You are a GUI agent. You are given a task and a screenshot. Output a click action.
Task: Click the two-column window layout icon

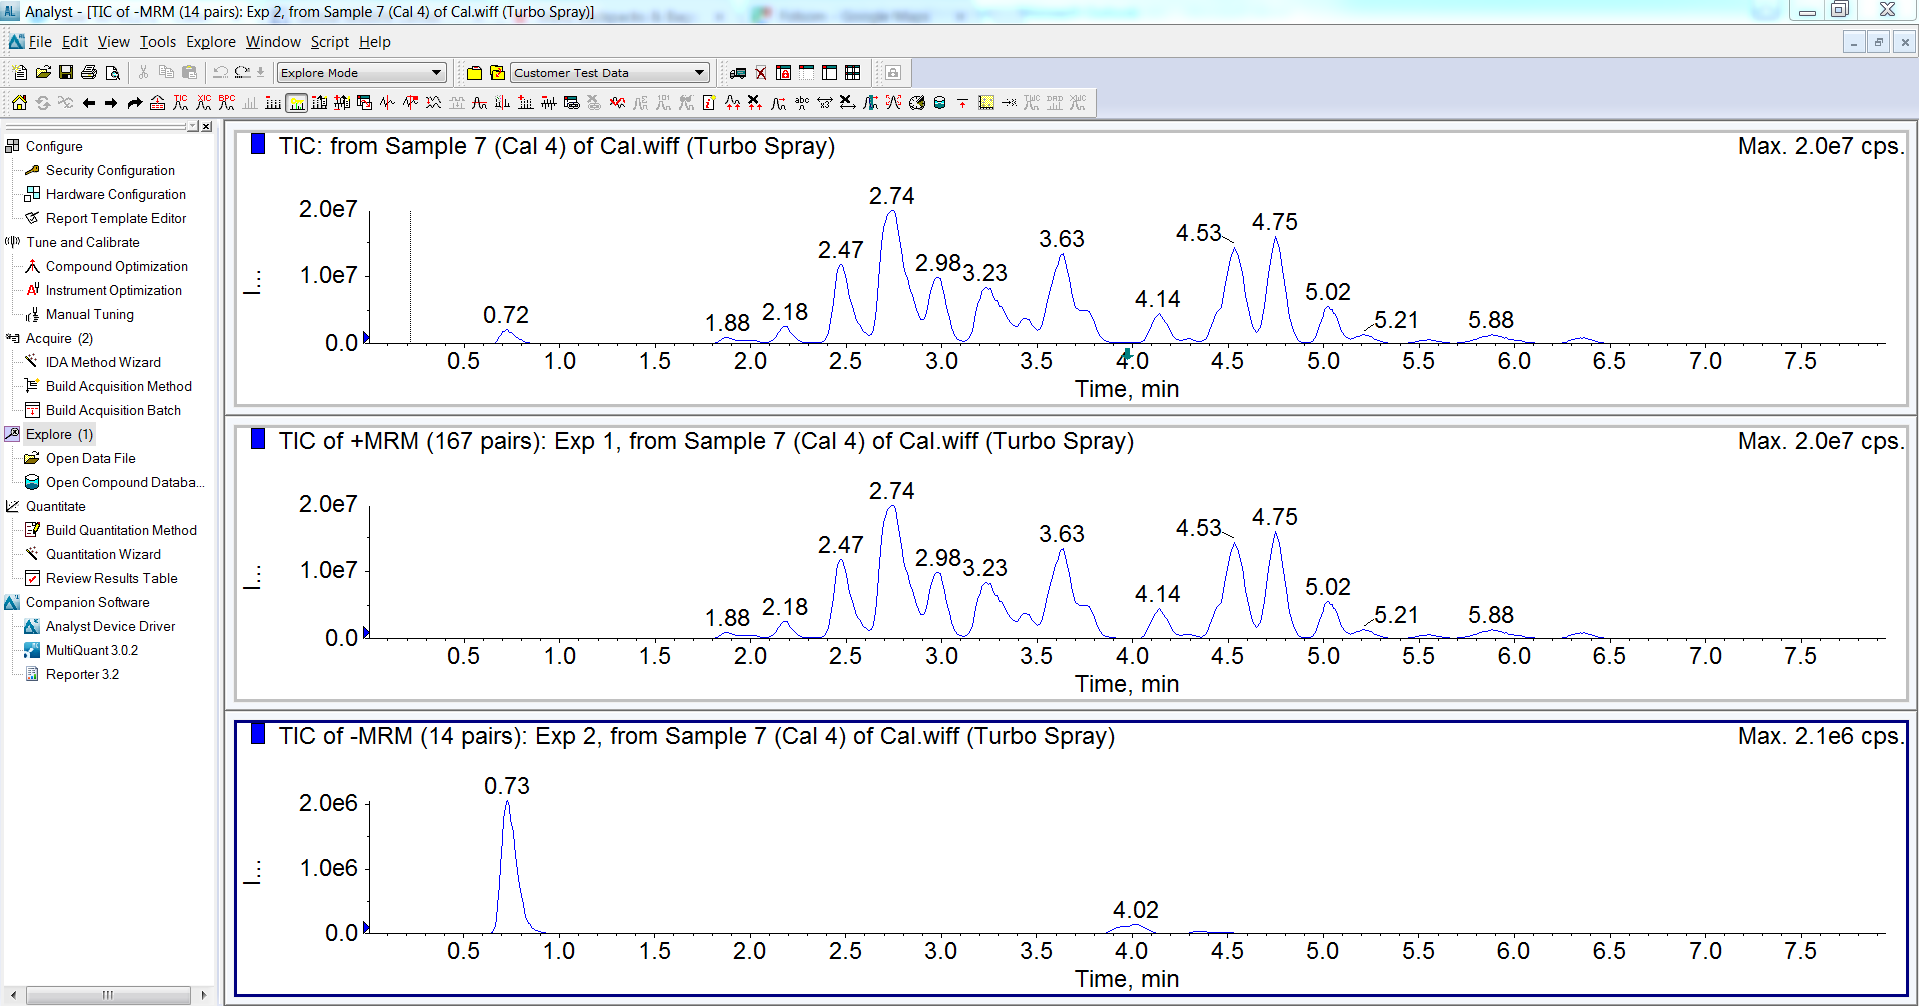point(830,73)
